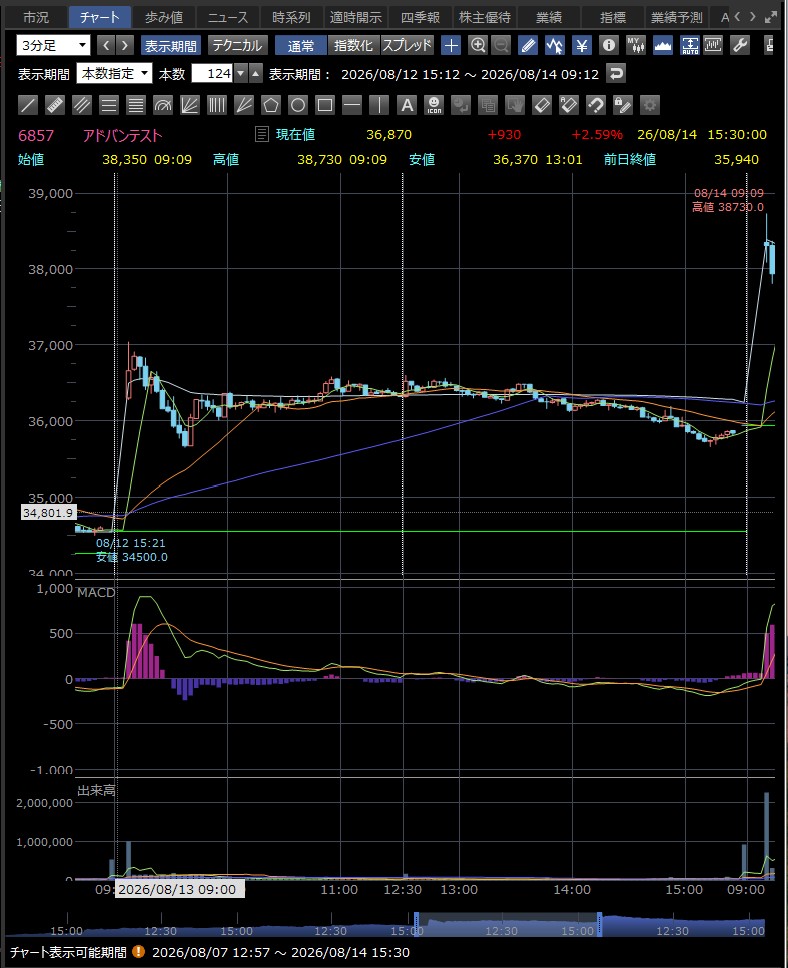Open the MY chart settings icon
The image size is (788, 968).
[635, 45]
